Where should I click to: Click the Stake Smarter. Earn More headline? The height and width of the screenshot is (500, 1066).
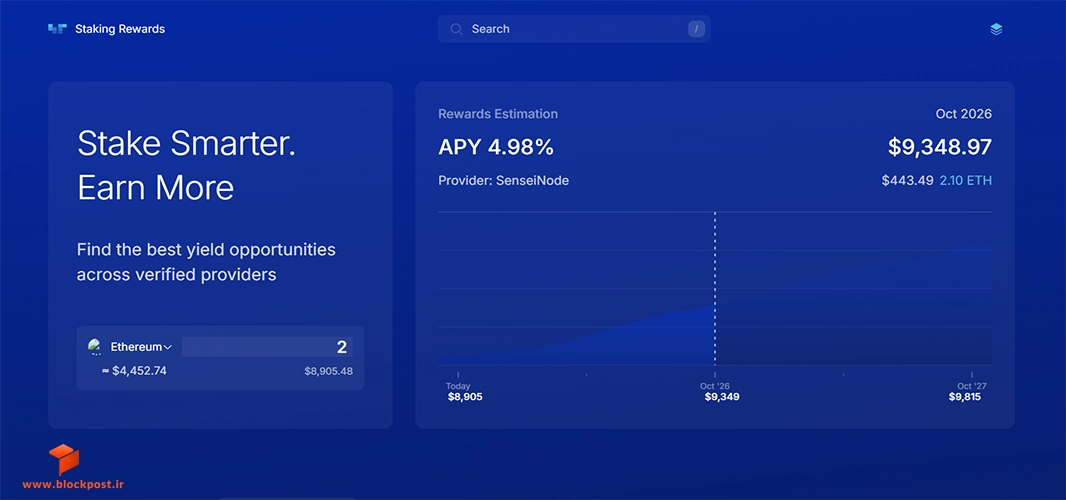click(x=186, y=165)
